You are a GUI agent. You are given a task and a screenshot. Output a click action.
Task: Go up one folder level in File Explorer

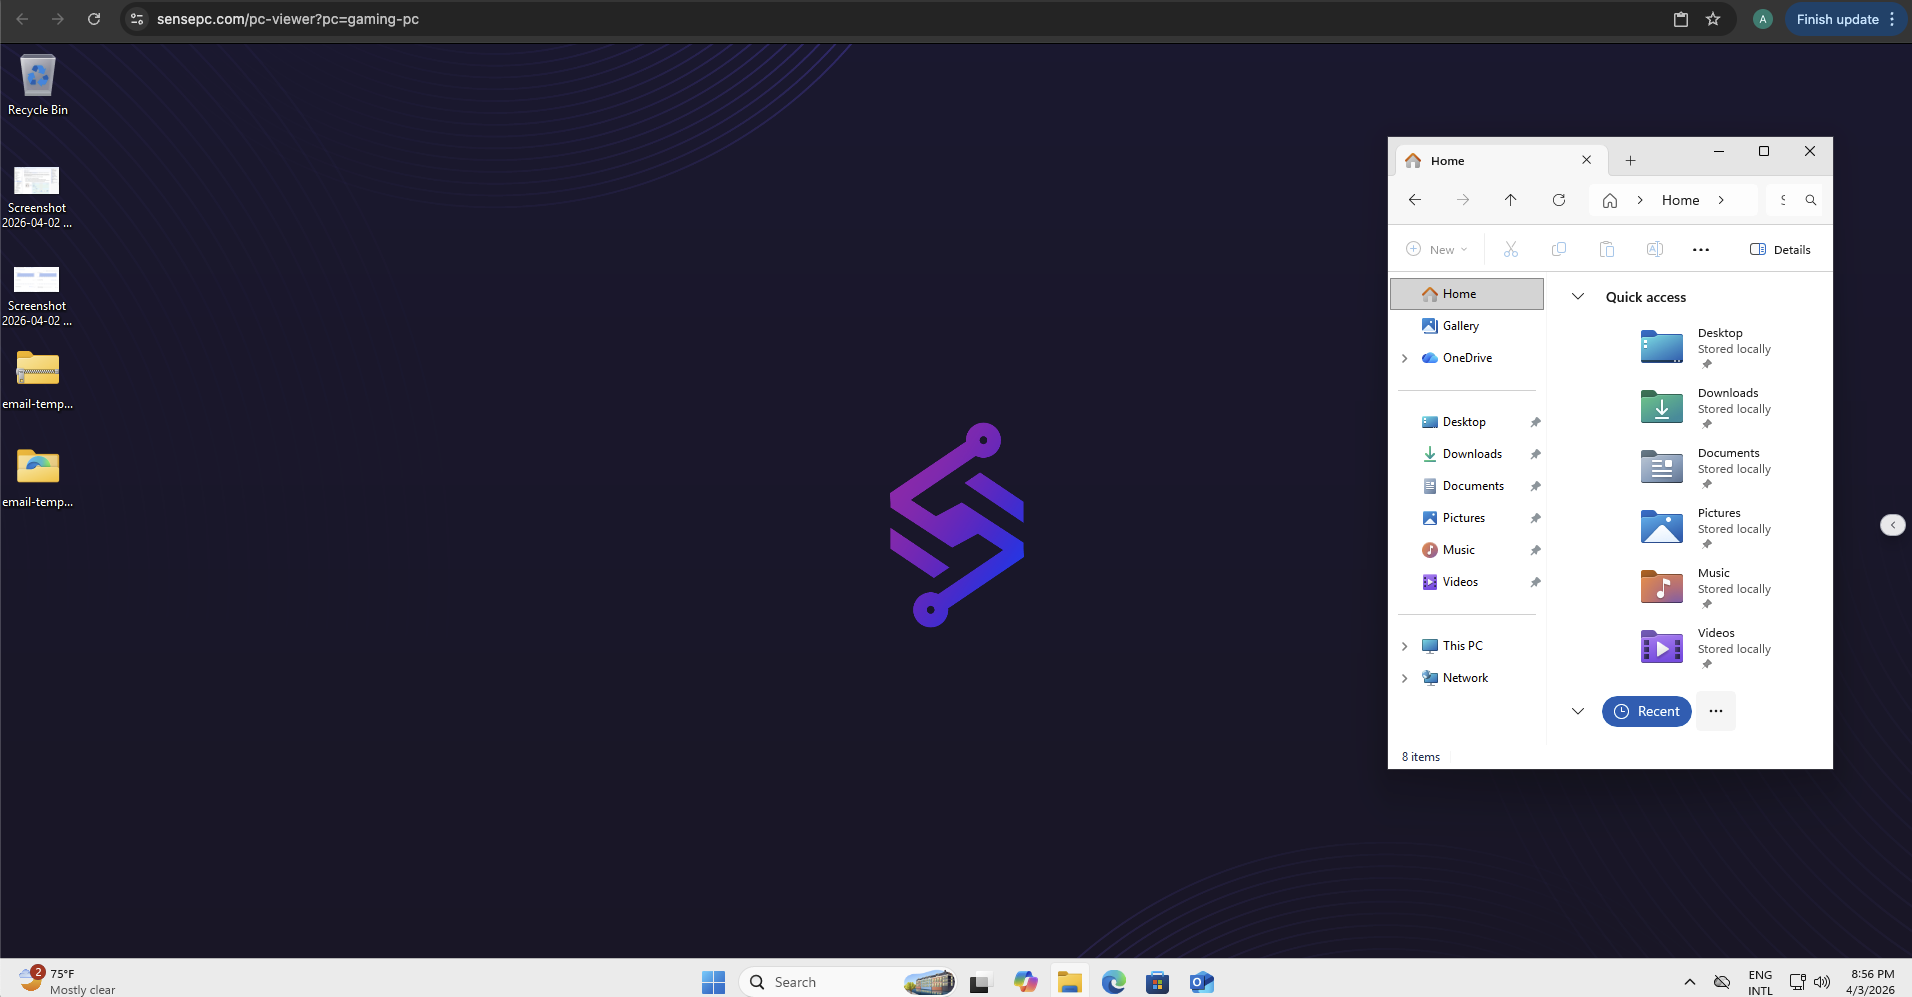click(x=1511, y=200)
